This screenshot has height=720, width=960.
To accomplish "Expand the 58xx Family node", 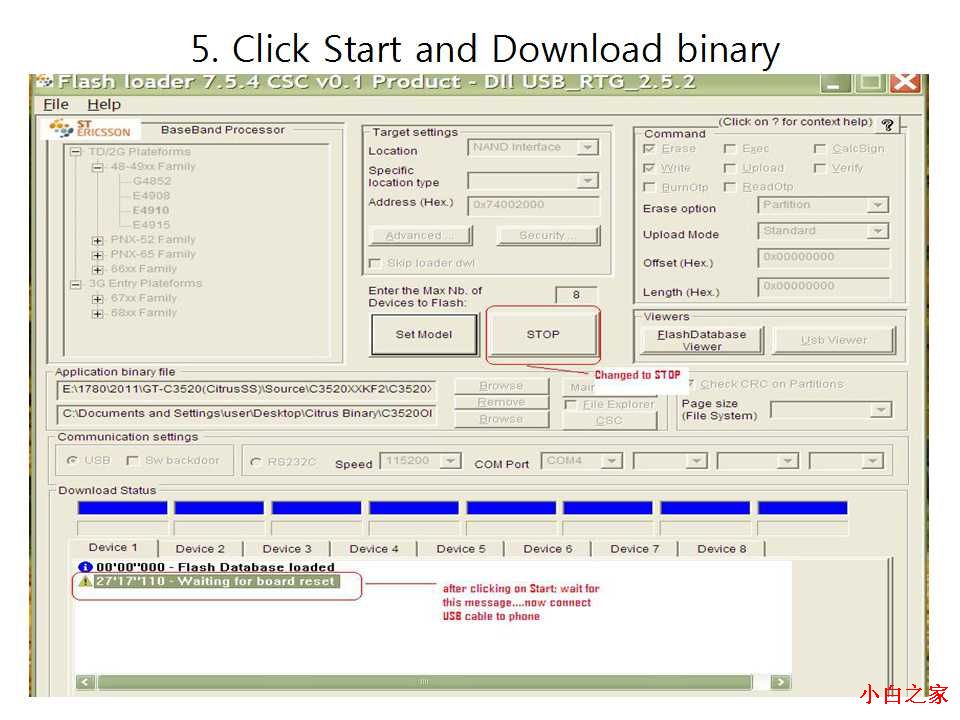I will (97, 313).
